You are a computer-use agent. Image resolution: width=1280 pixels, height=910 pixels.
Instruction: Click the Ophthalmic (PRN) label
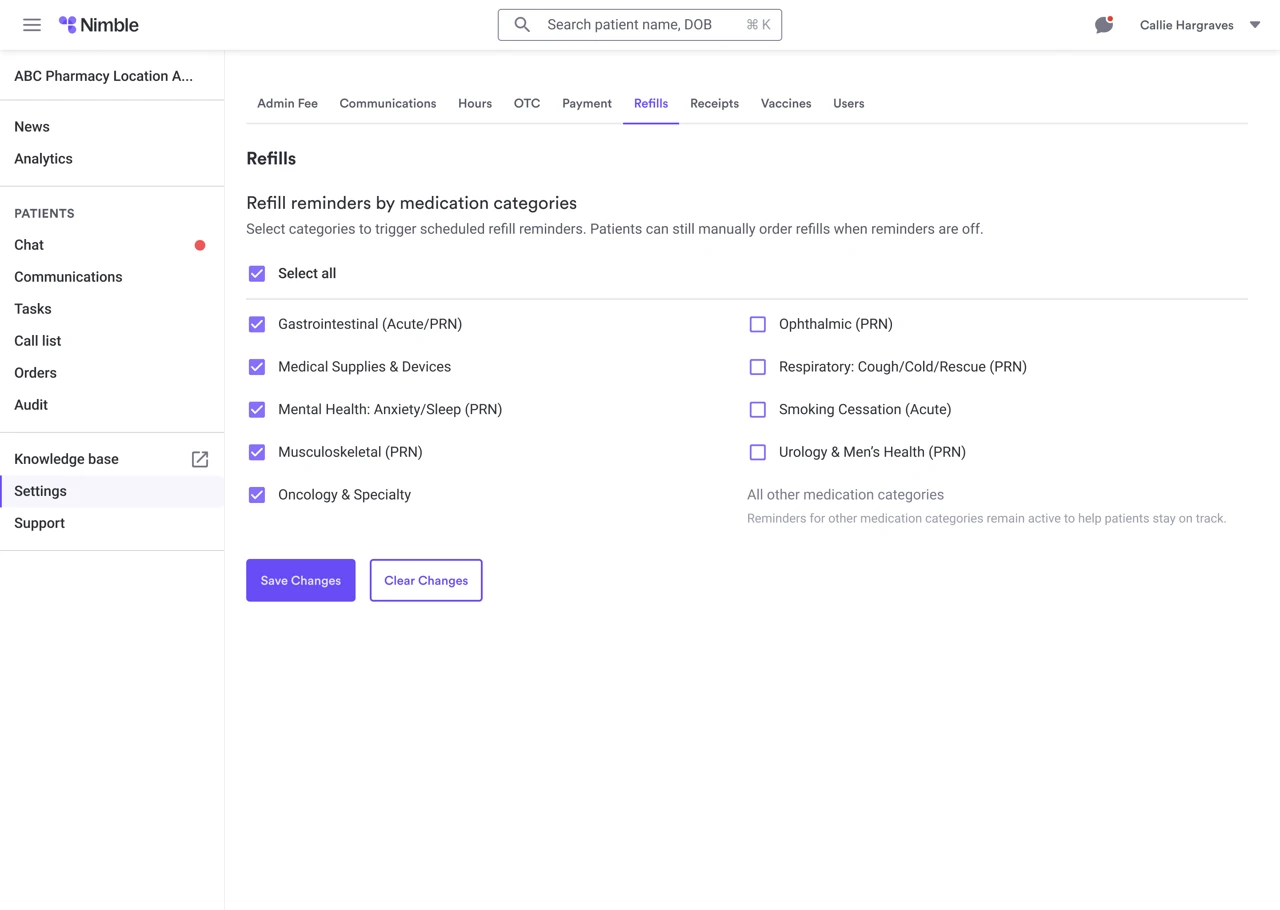point(836,324)
